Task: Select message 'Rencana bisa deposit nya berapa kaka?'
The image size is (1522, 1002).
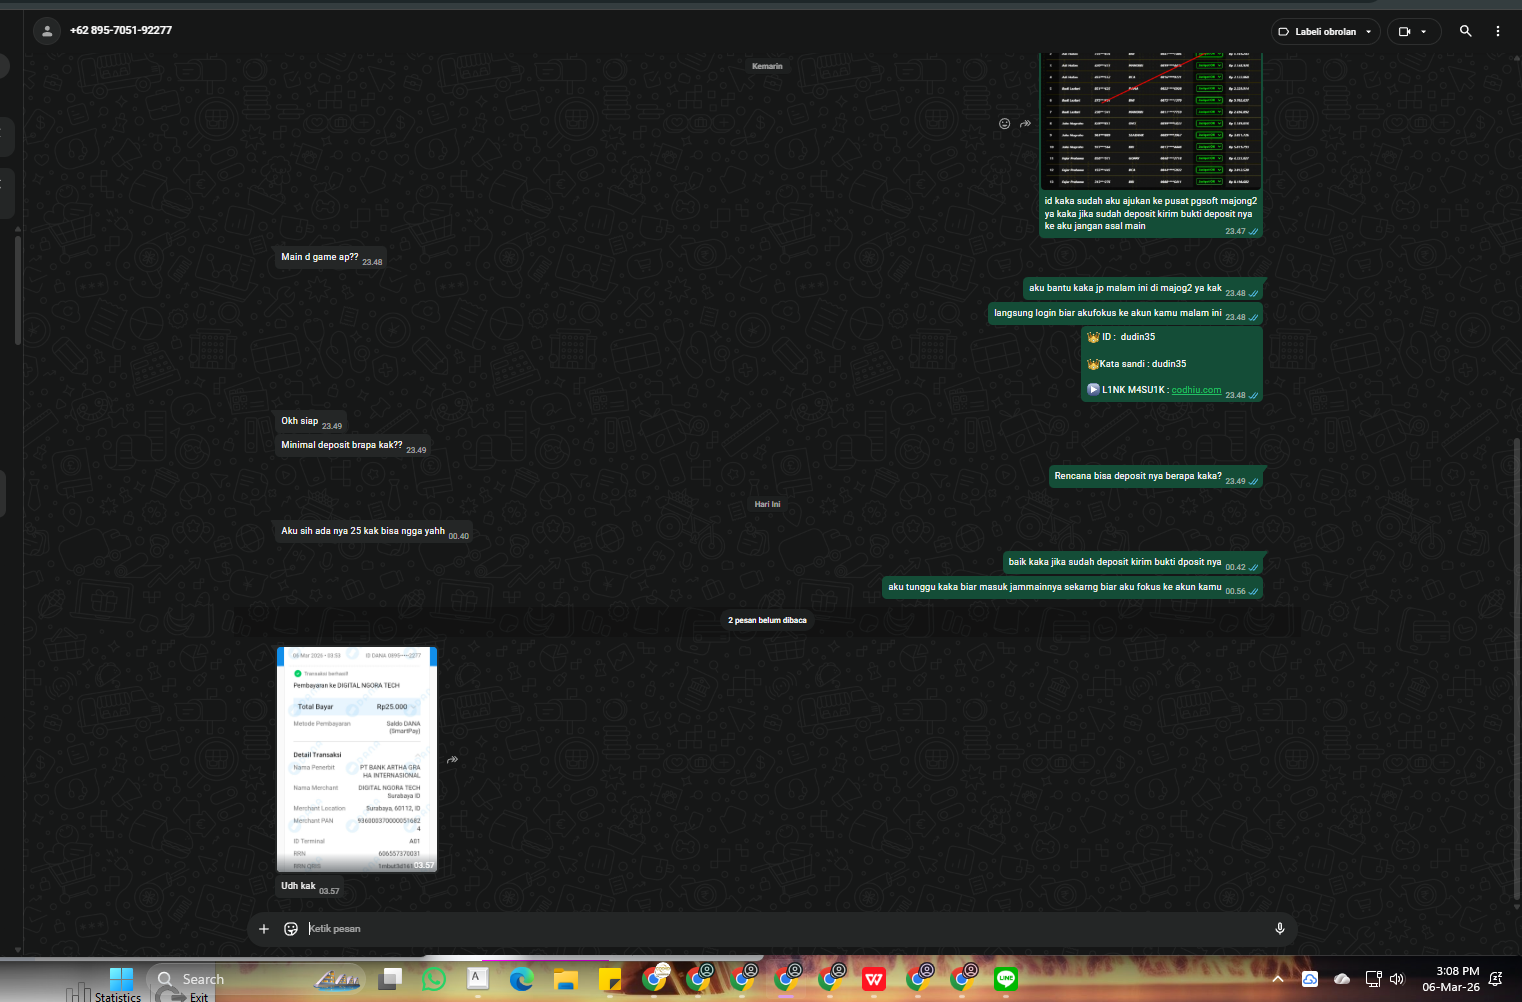Action: click(1155, 477)
